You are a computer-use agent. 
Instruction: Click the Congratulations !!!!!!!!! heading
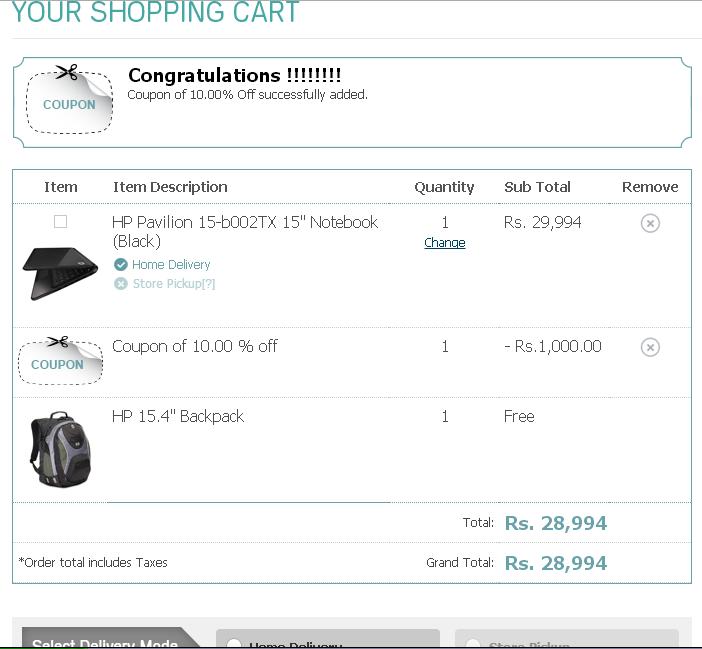(x=235, y=75)
